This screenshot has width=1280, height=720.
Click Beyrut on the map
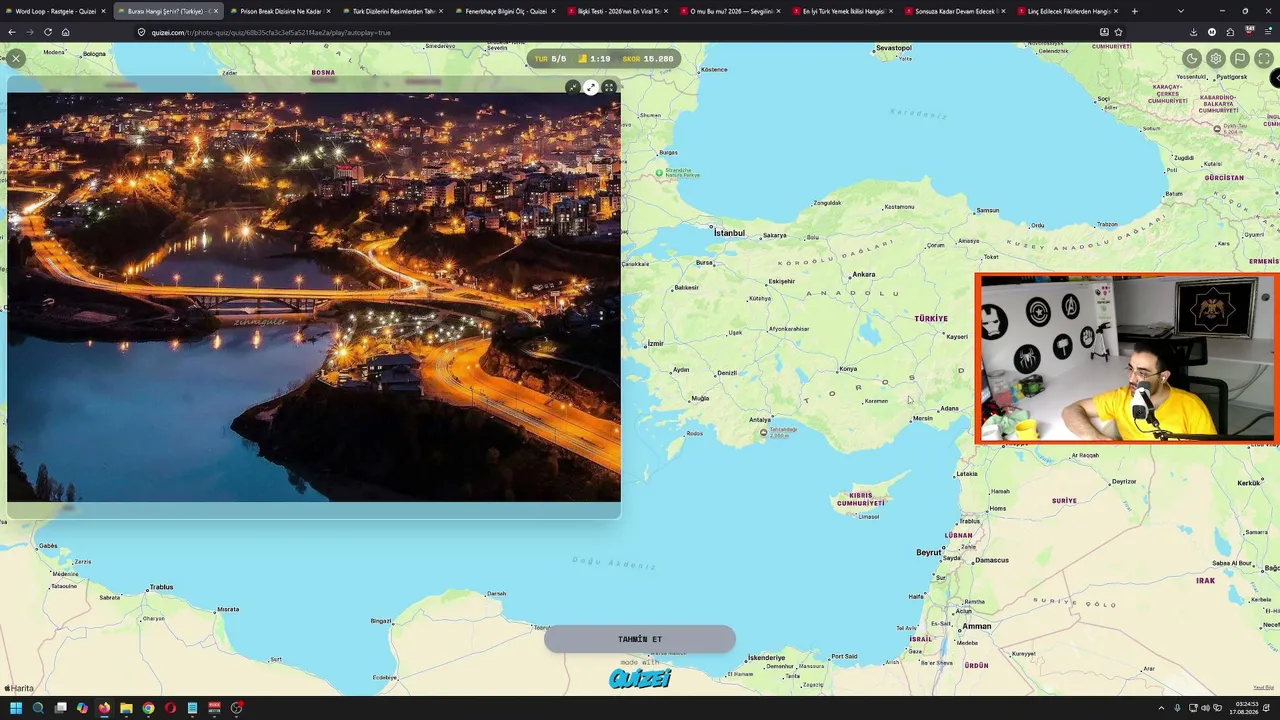[x=929, y=552]
